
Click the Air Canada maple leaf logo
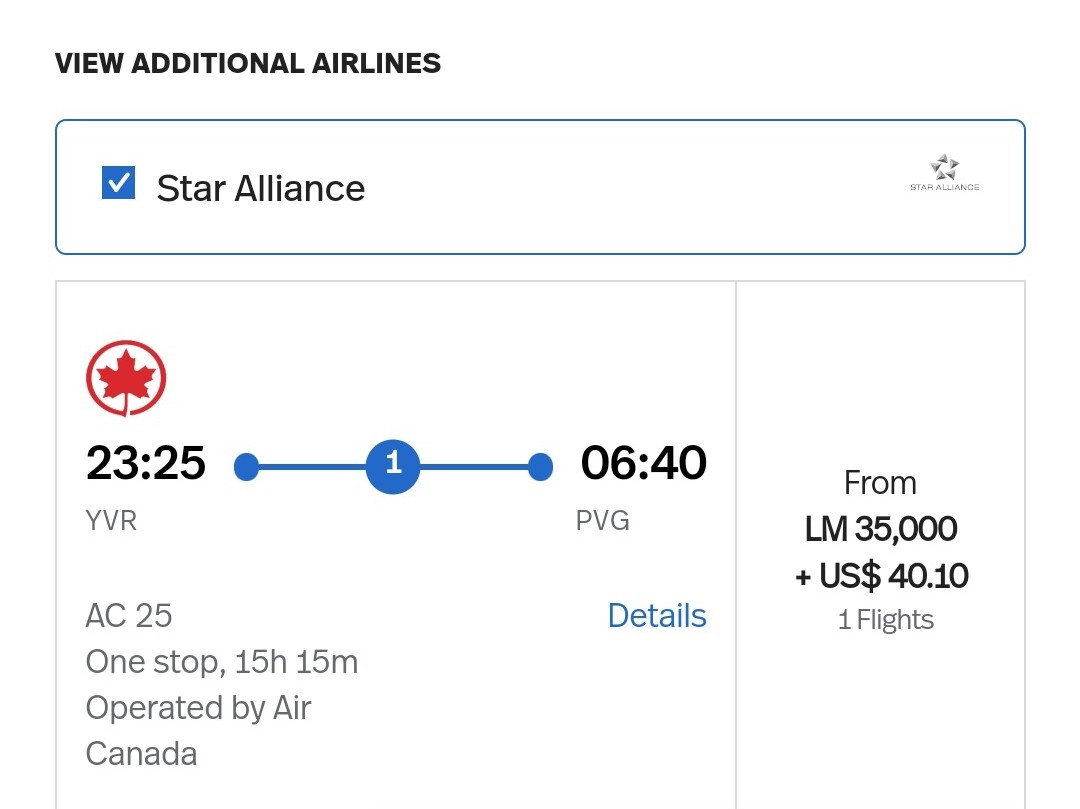click(x=126, y=379)
